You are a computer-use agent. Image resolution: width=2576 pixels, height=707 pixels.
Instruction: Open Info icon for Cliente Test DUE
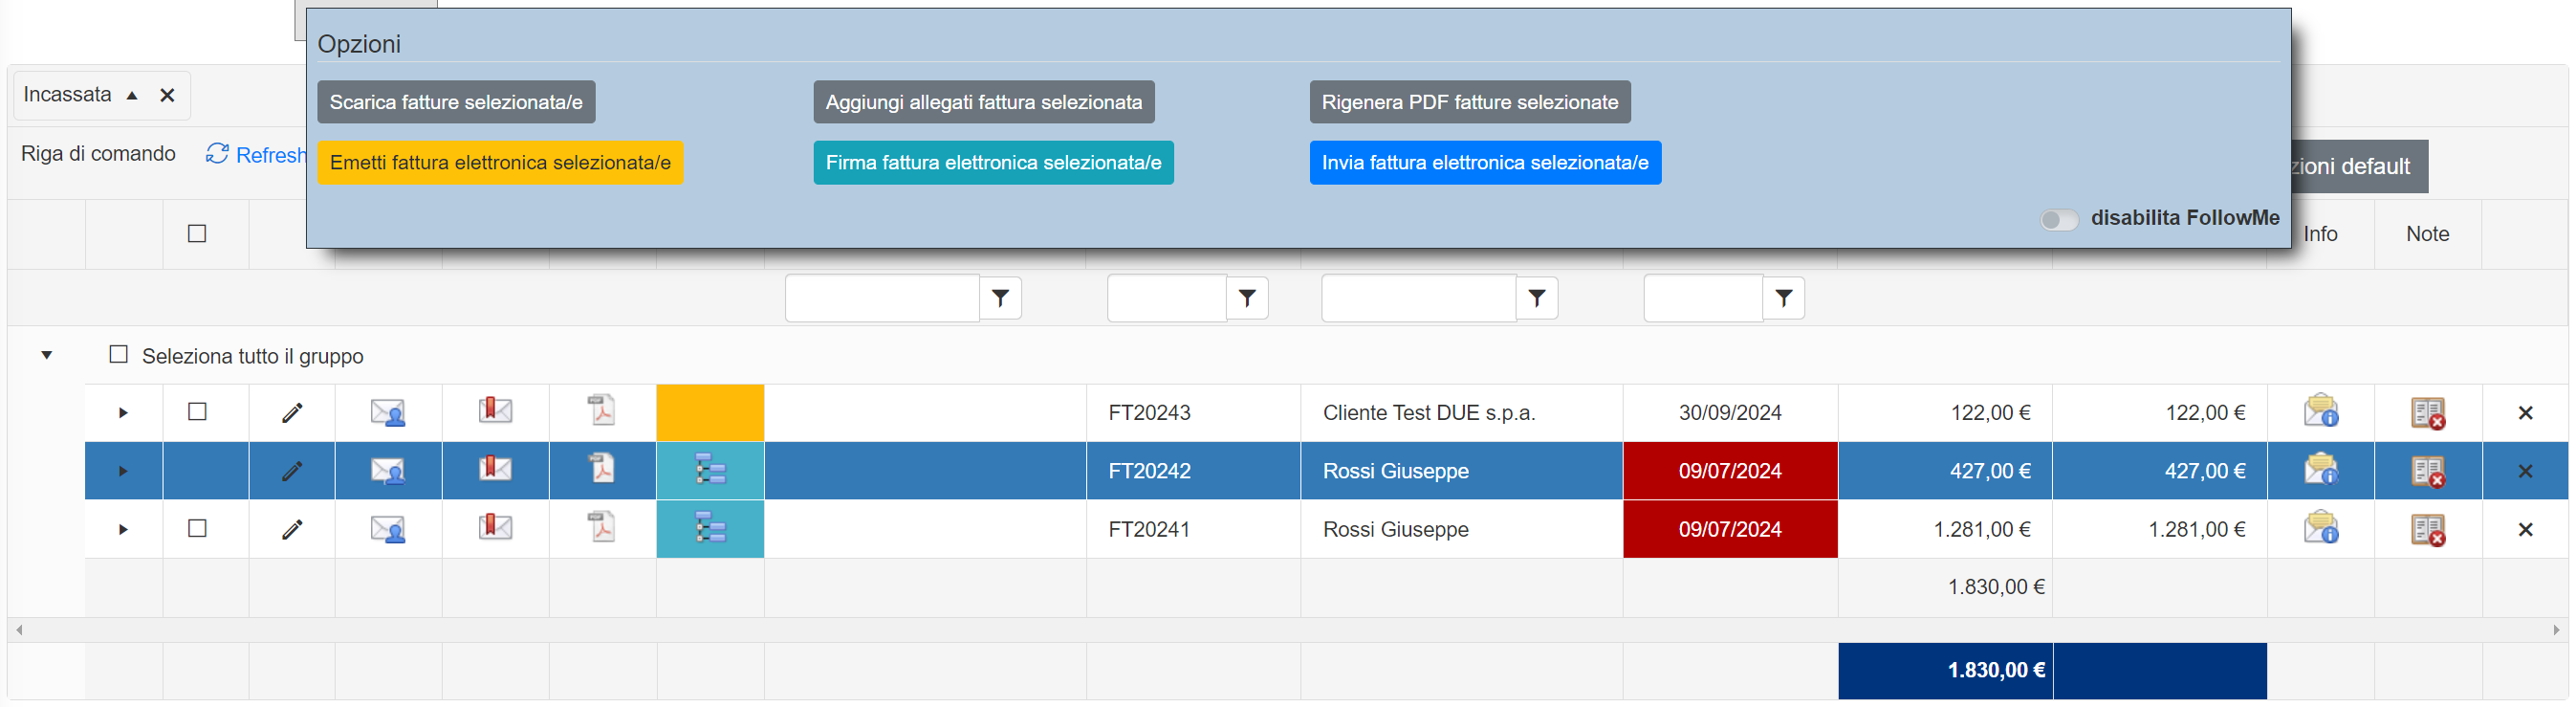click(x=2320, y=412)
